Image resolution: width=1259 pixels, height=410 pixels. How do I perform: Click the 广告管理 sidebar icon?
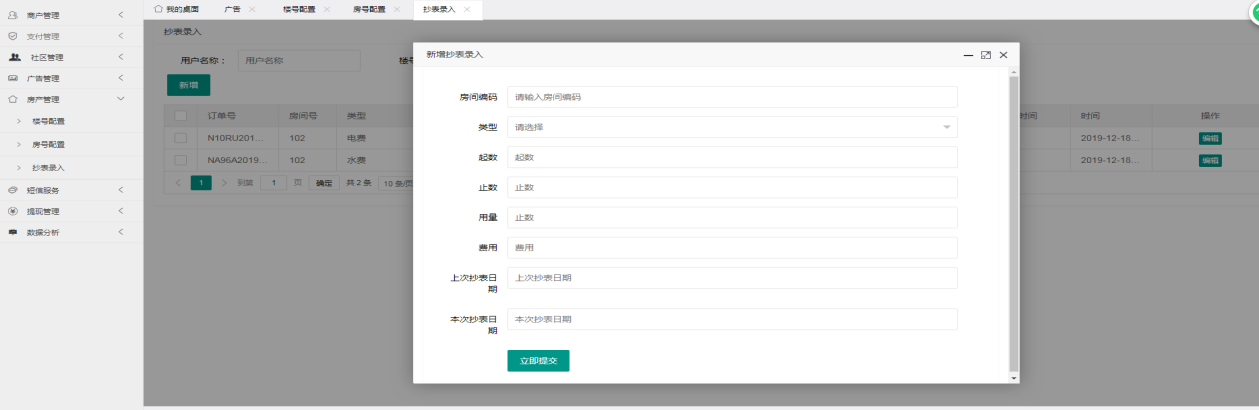[x=13, y=78]
